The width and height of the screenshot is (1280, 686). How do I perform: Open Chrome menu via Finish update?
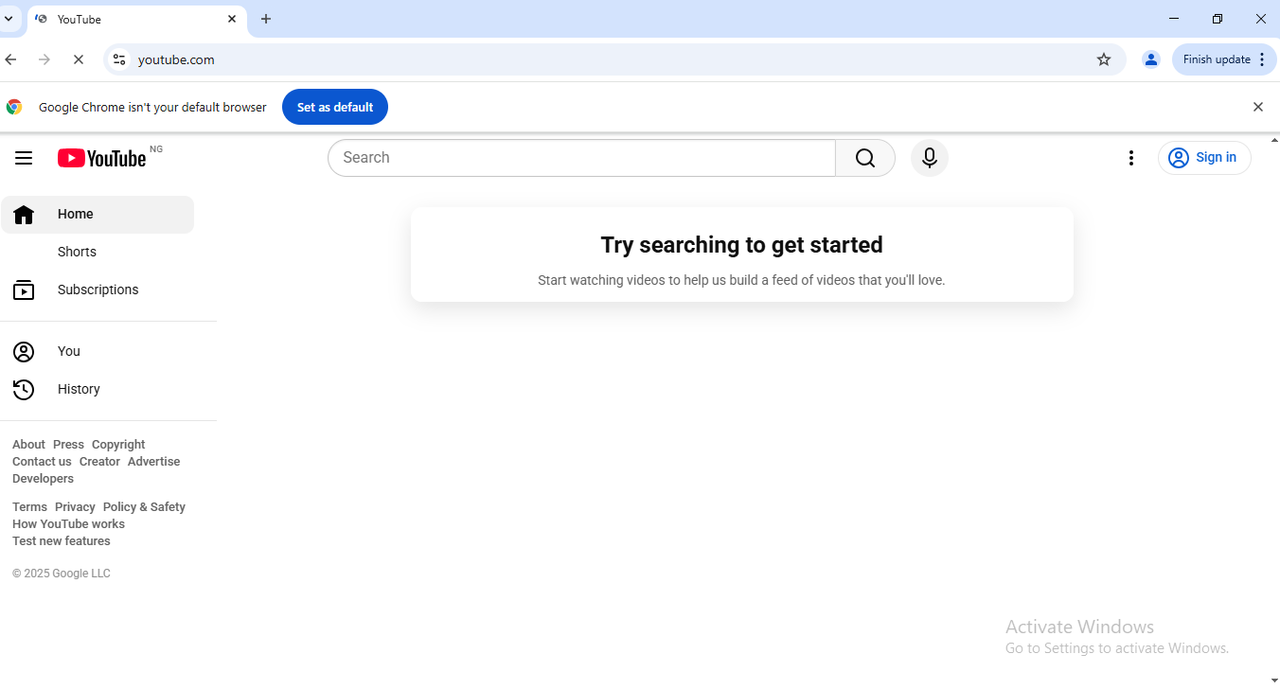coord(1224,60)
